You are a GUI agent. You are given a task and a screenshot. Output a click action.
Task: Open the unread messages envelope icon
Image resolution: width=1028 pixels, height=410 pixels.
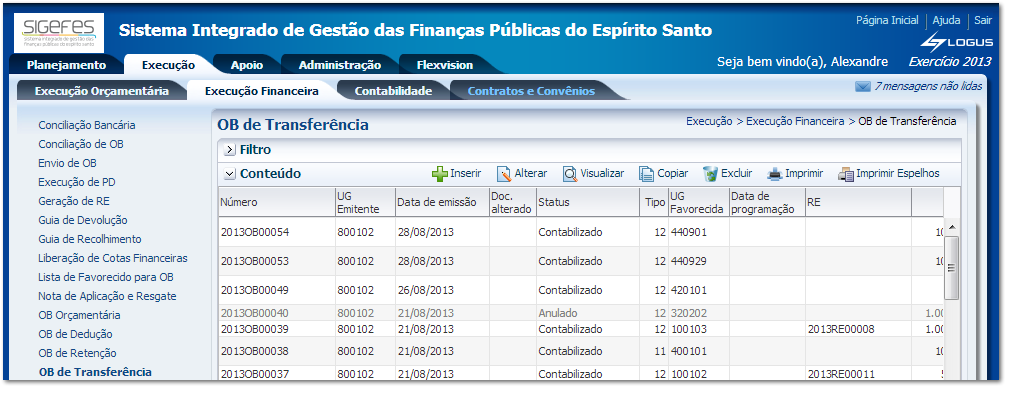pyautogui.click(x=862, y=87)
